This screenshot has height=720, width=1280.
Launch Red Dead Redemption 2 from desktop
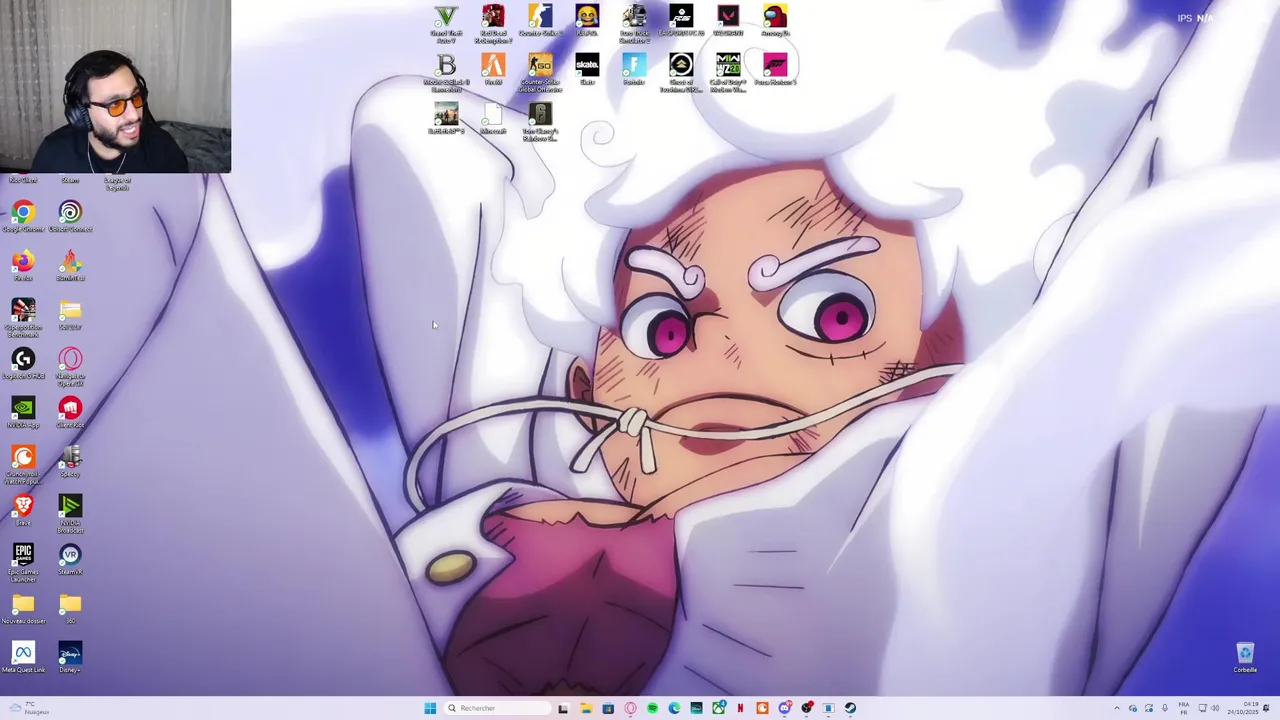pyautogui.click(x=493, y=23)
